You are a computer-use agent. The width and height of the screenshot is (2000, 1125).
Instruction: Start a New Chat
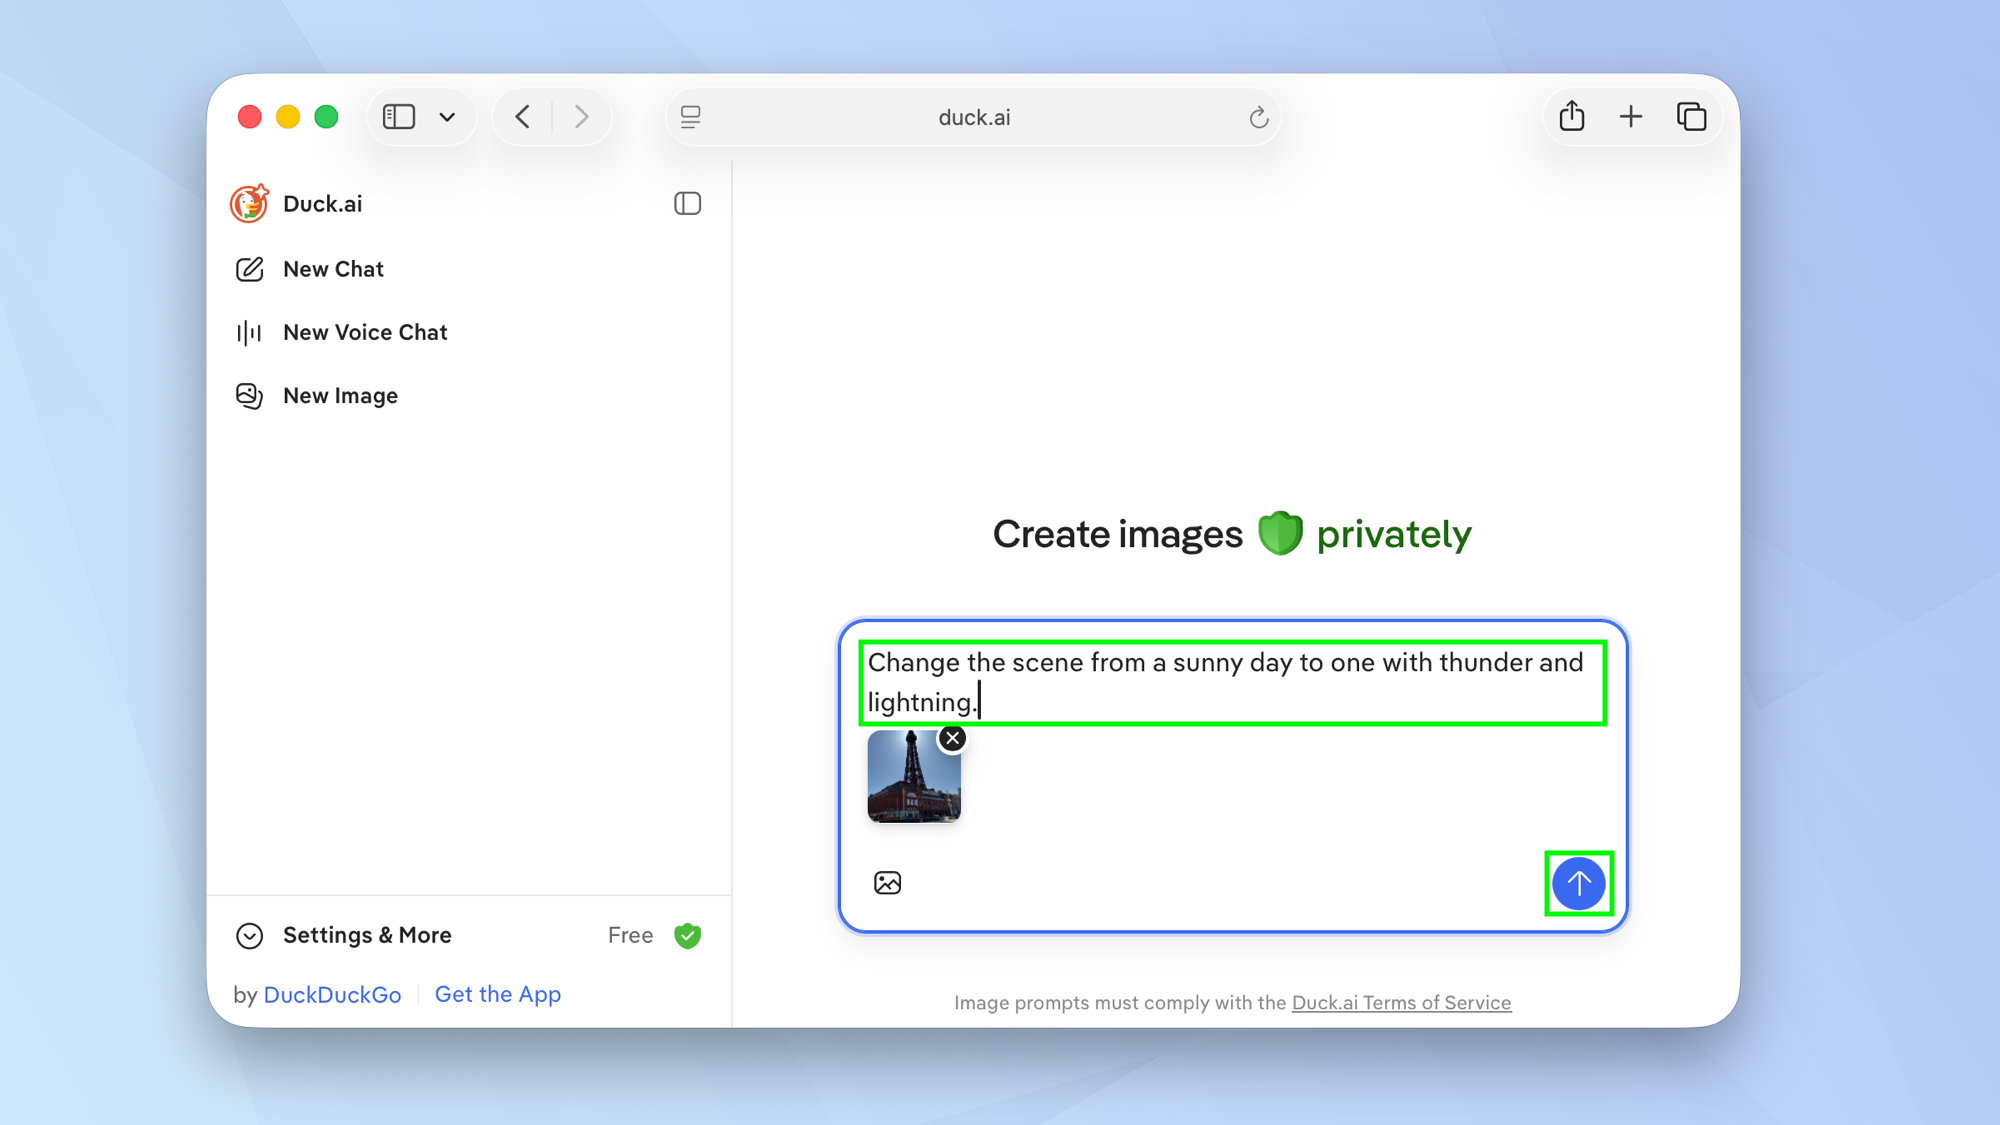tap(332, 268)
